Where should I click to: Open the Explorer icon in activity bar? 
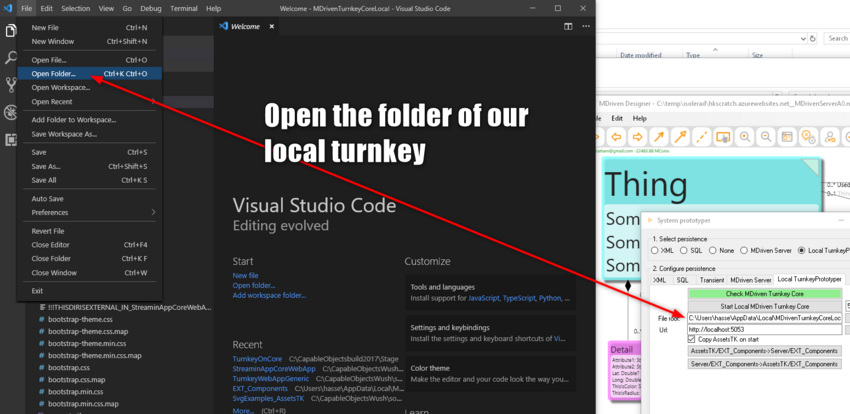(10, 32)
